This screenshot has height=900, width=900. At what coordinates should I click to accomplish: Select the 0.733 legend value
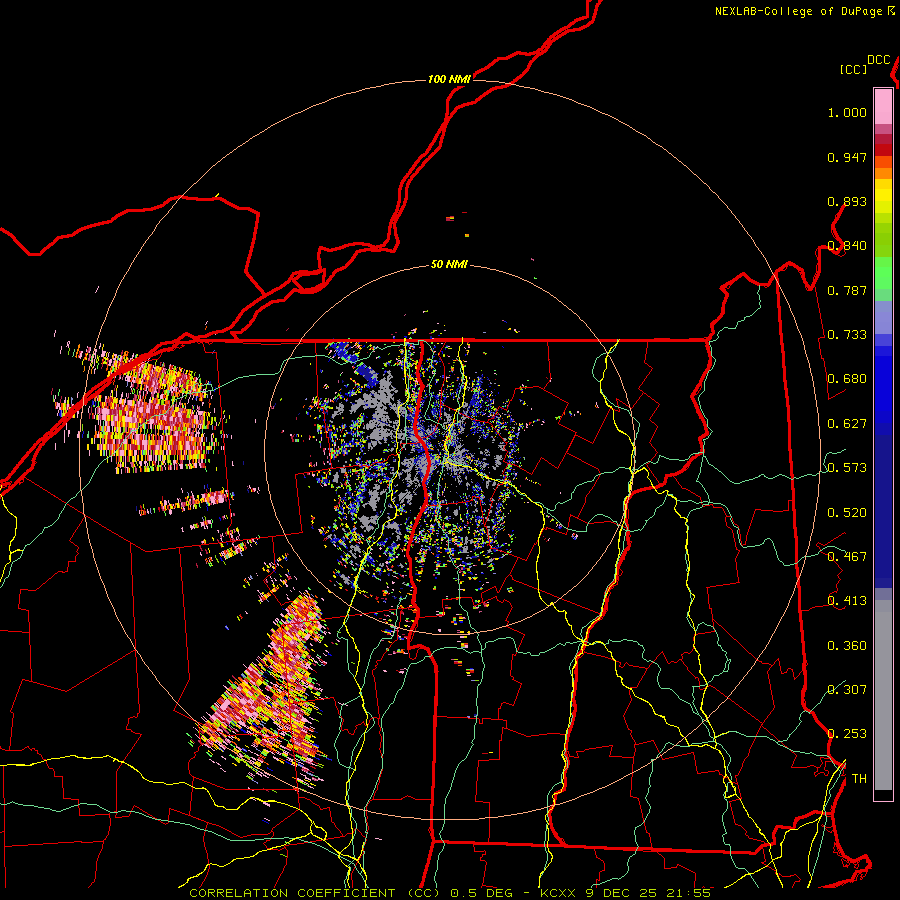[847, 335]
